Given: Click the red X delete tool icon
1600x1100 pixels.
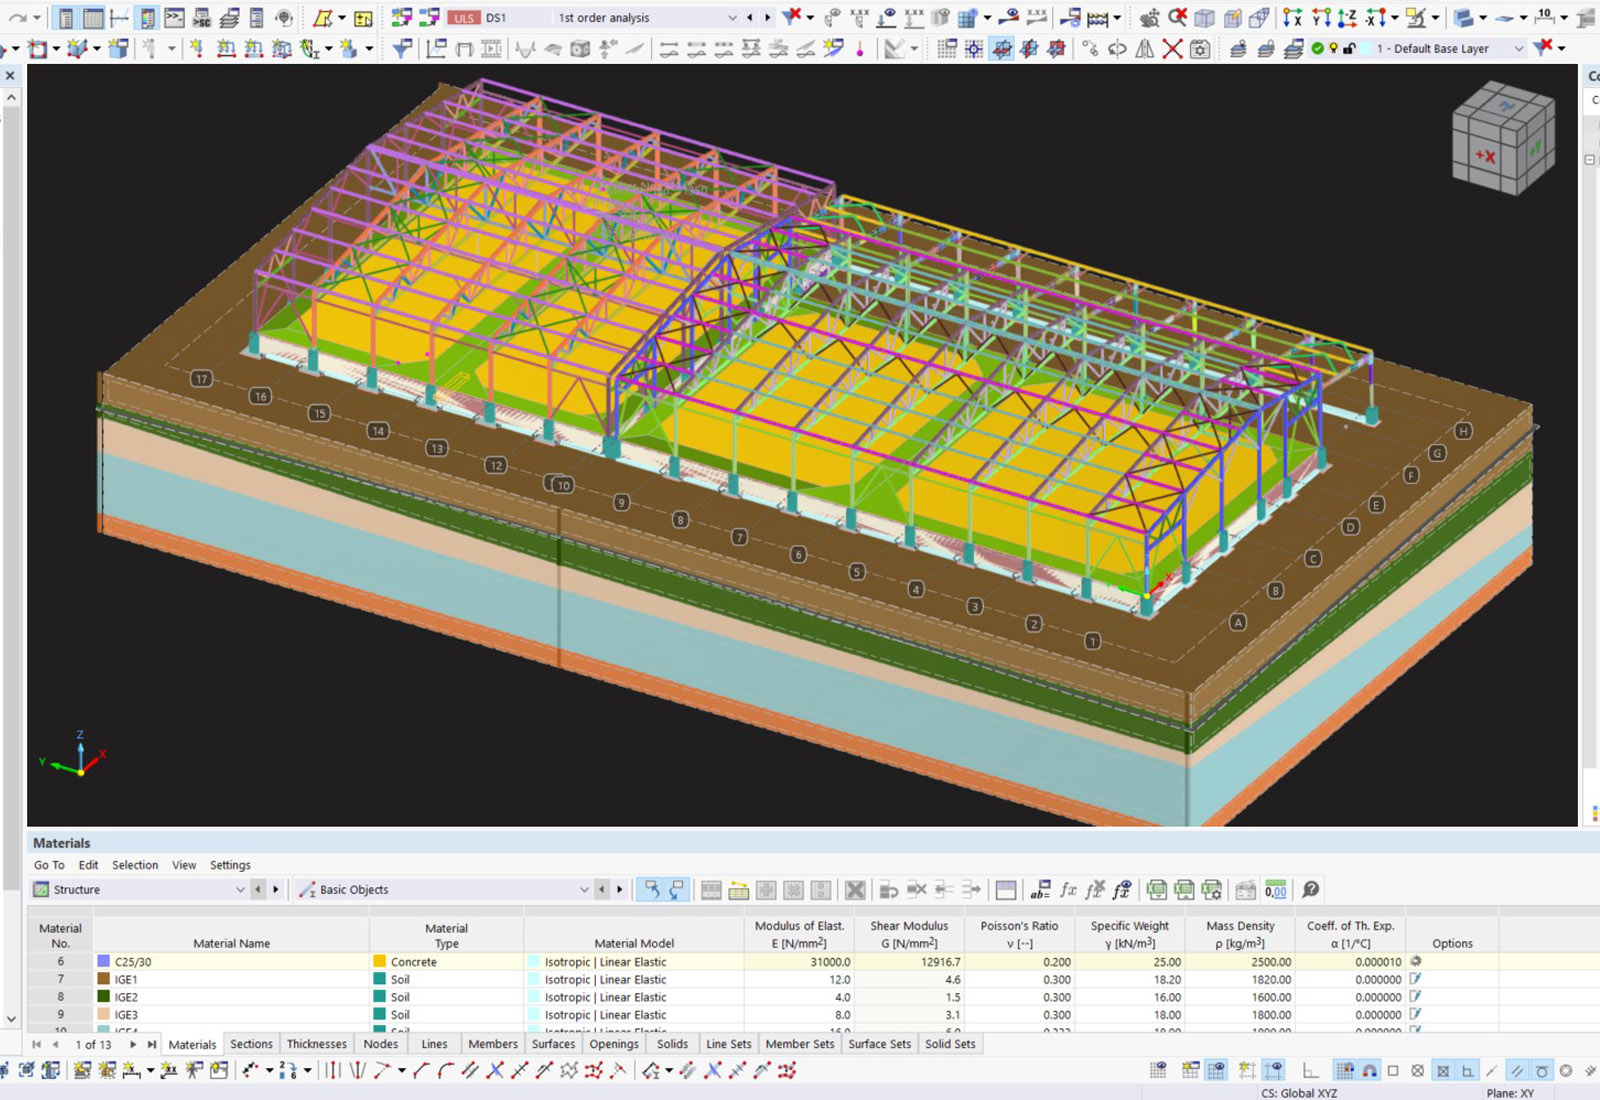Looking at the screenshot, I should click(1172, 48).
